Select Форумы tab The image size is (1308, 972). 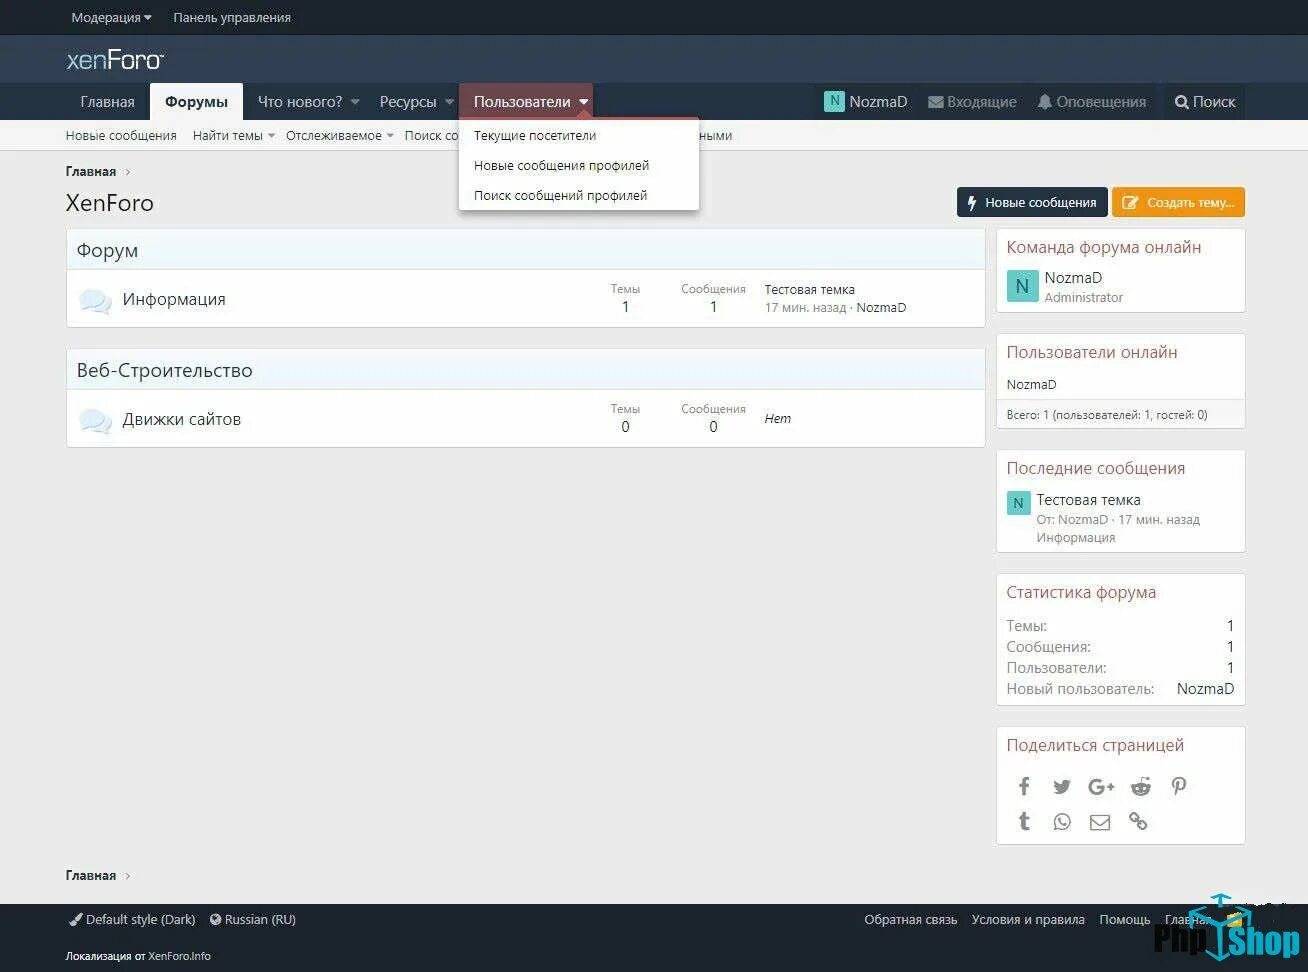coord(196,102)
